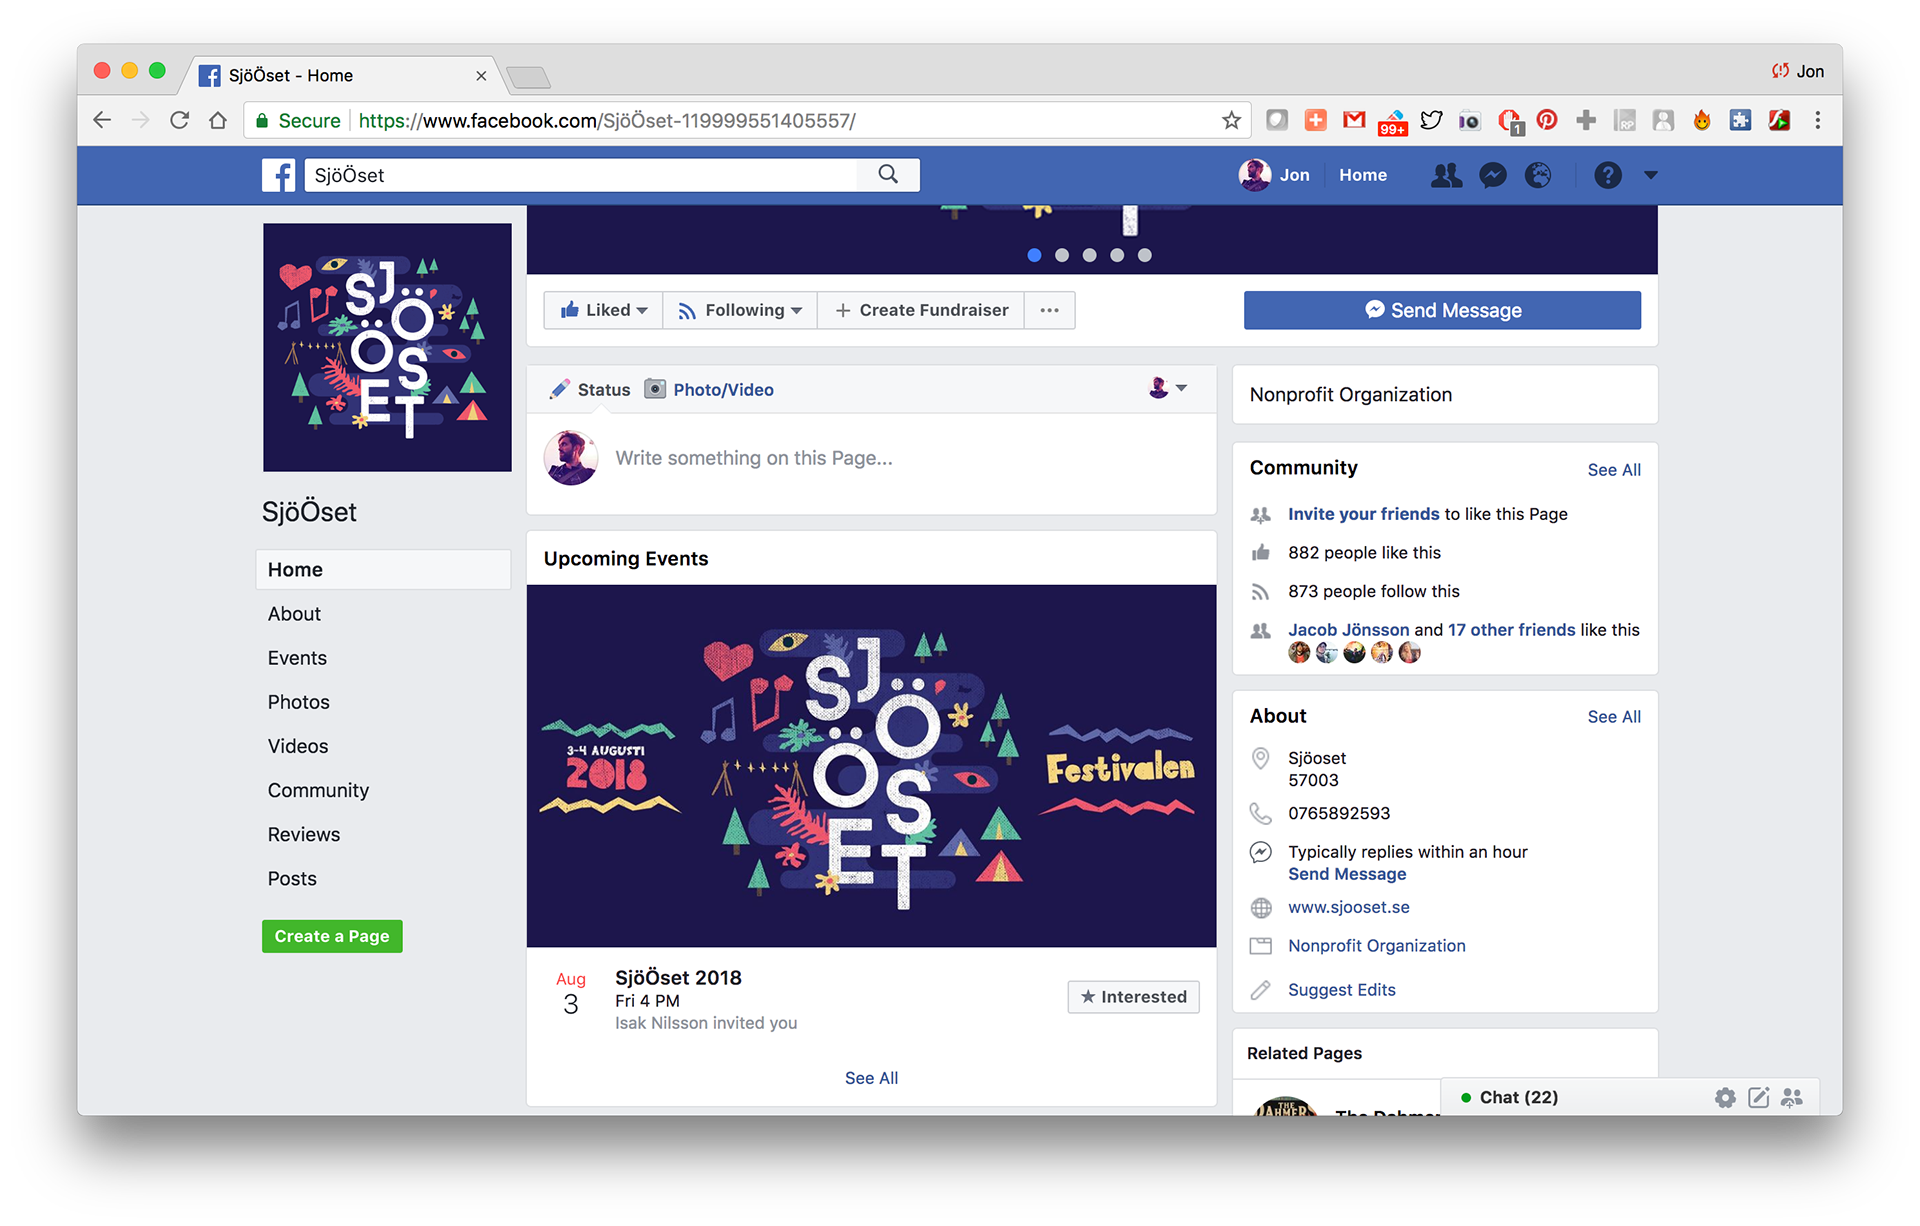This screenshot has width=1920, height=1226.
Task: Open the Home tab in sidebar
Action: click(x=384, y=570)
